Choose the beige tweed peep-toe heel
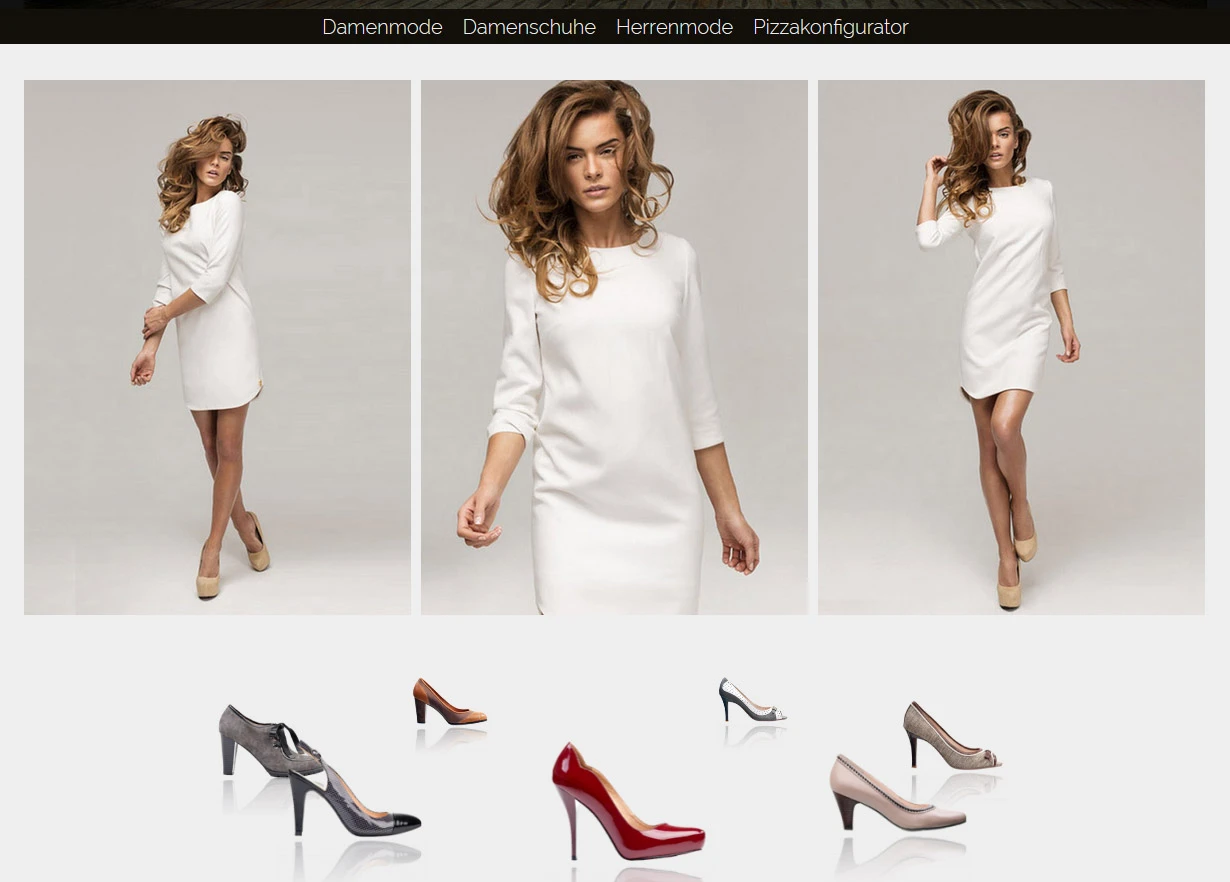This screenshot has height=882, width=1230. [951, 735]
